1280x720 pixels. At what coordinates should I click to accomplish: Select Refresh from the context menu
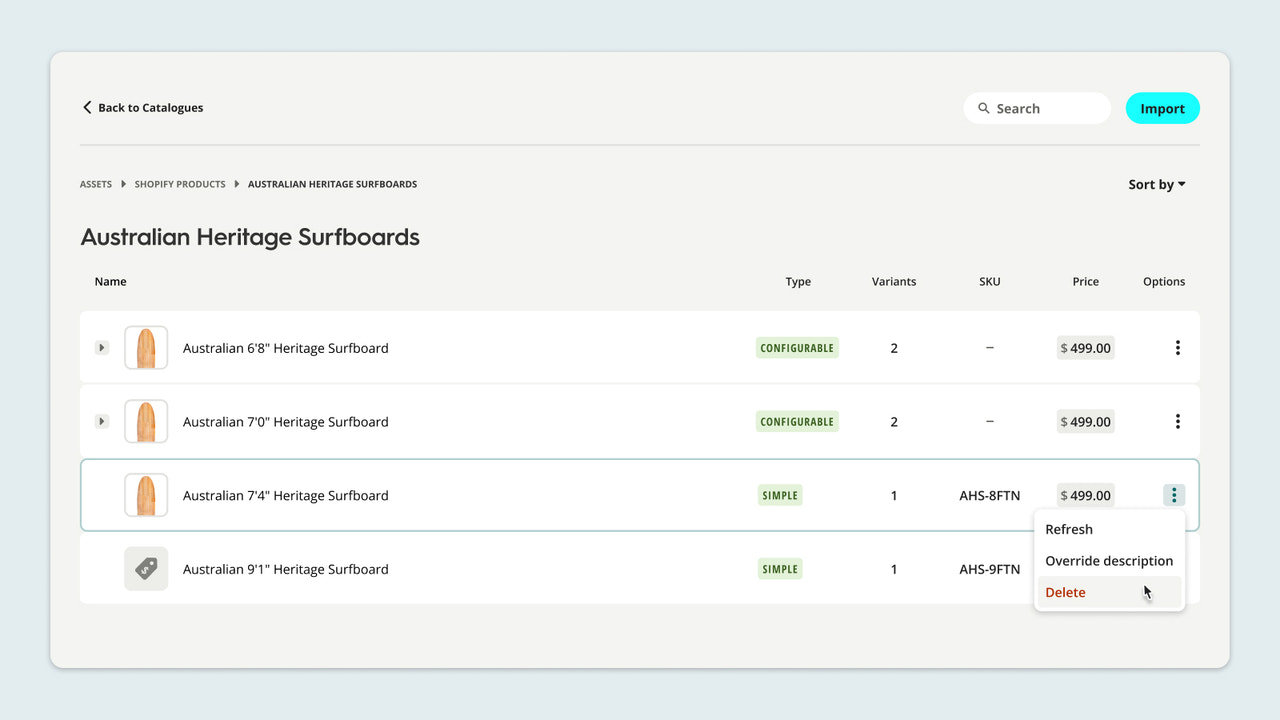(x=1068, y=529)
